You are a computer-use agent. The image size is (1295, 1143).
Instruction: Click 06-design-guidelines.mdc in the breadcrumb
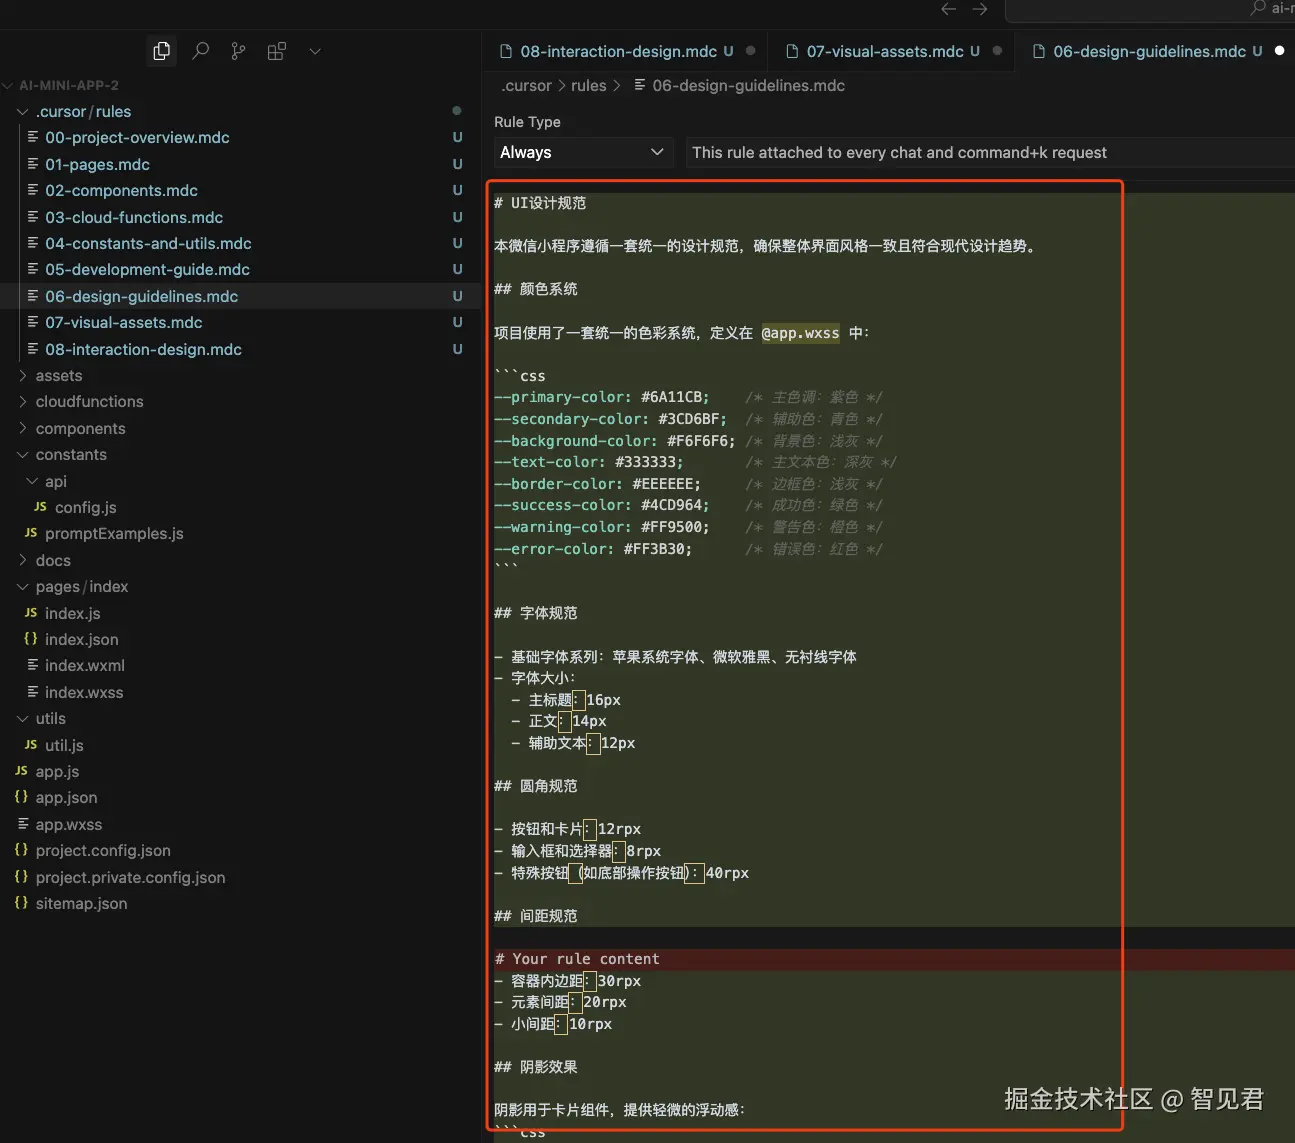[x=748, y=86]
